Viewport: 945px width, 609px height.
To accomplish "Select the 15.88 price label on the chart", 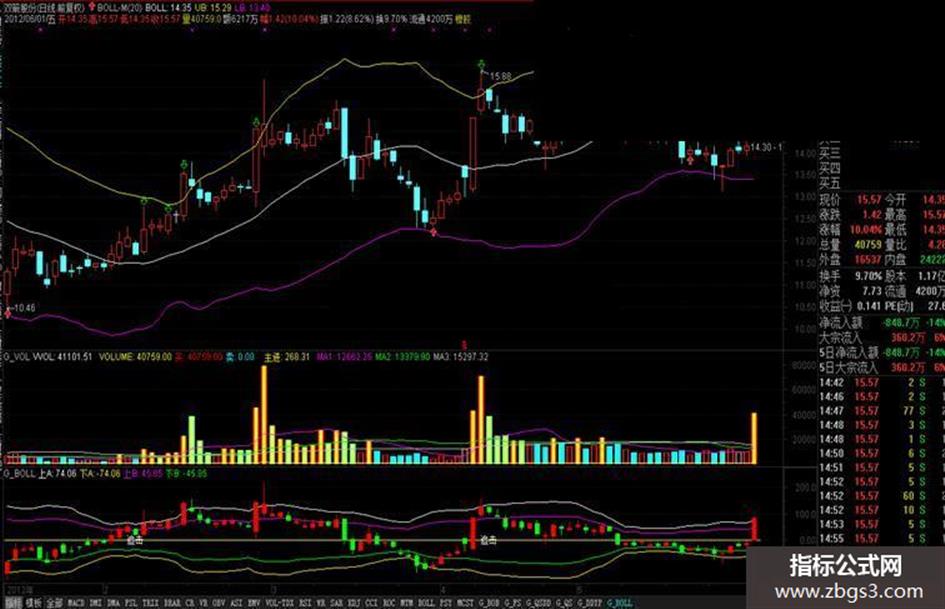I will [500, 76].
